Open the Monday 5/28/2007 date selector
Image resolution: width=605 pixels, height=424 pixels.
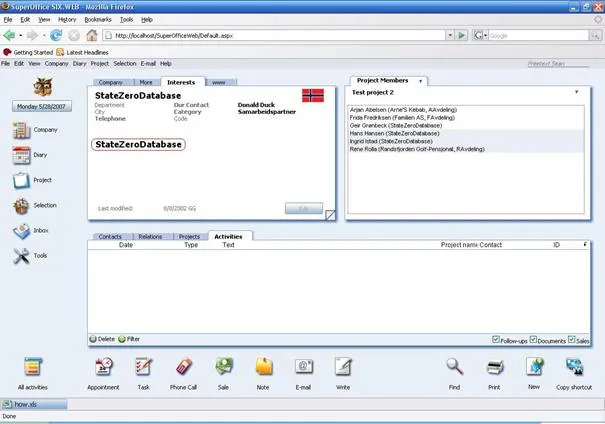click(40, 106)
